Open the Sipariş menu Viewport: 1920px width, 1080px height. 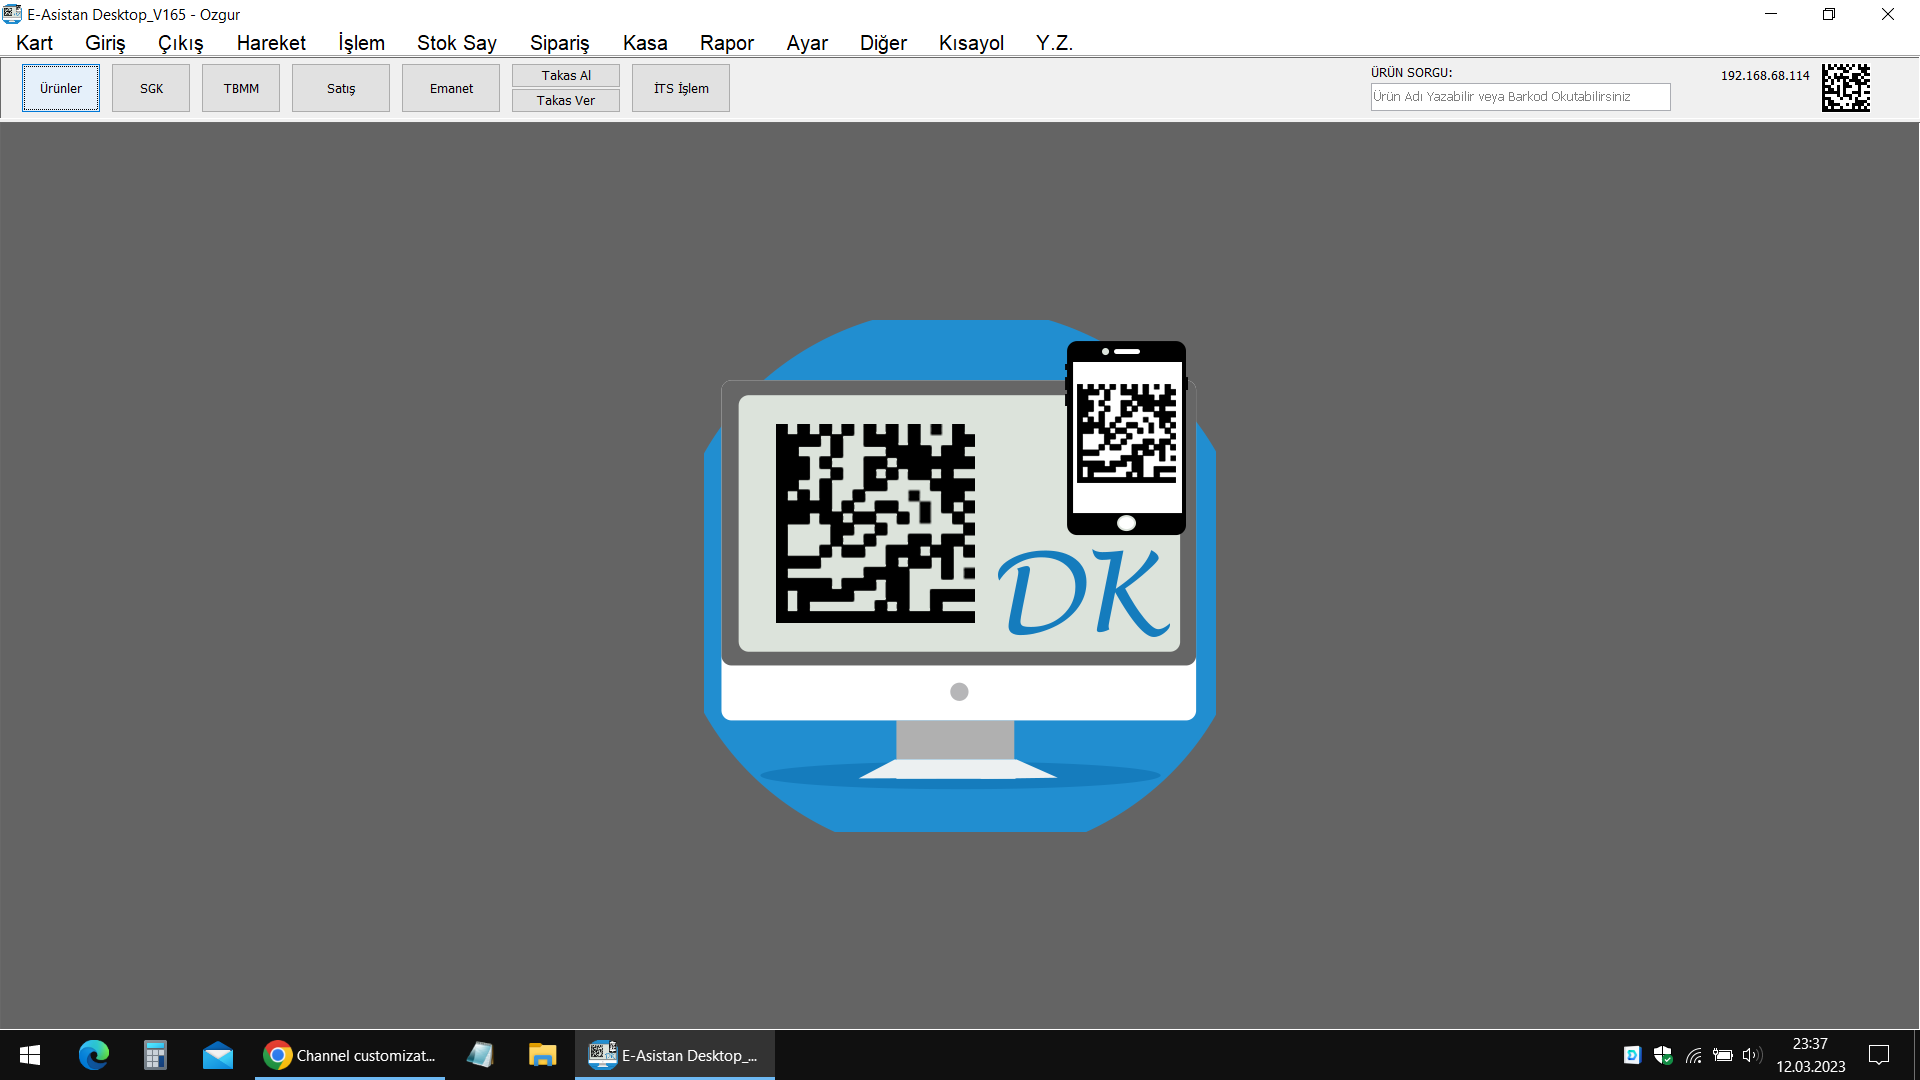point(560,43)
